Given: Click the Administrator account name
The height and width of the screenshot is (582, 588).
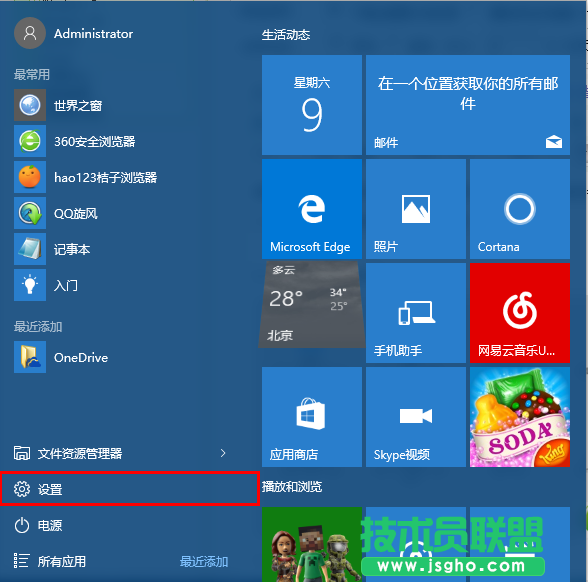Looking at the screenshot, I should tap(93, 34).
